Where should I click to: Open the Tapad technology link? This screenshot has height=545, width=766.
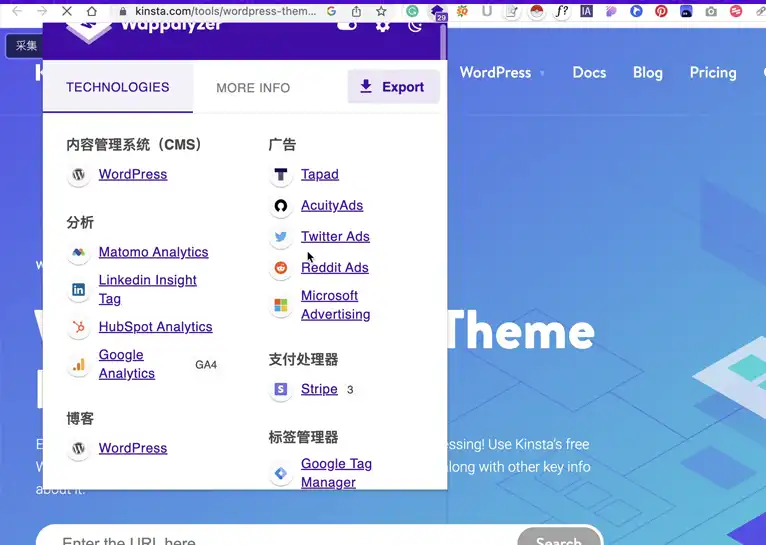(320, 174)
